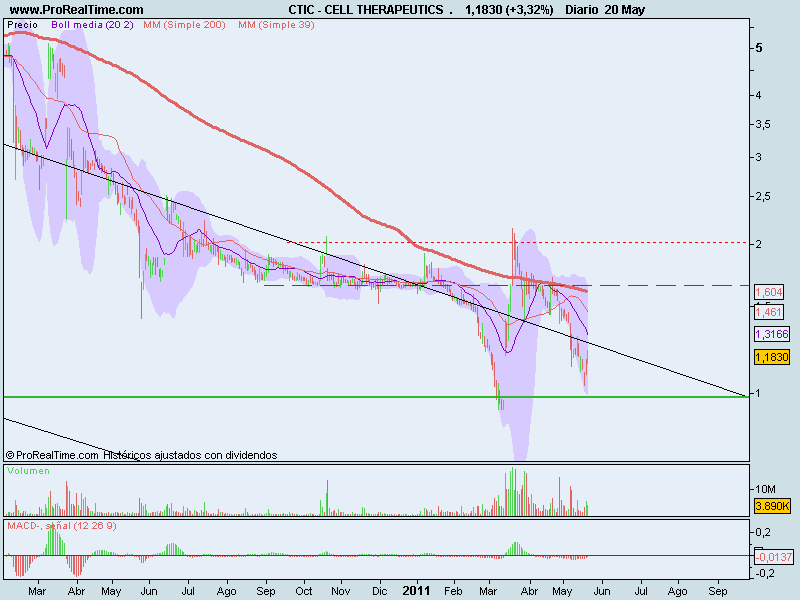Select the 1,1830 (+3,32%) quote text
The width and height of the screenshot is (800, 600).
point(509,10)
